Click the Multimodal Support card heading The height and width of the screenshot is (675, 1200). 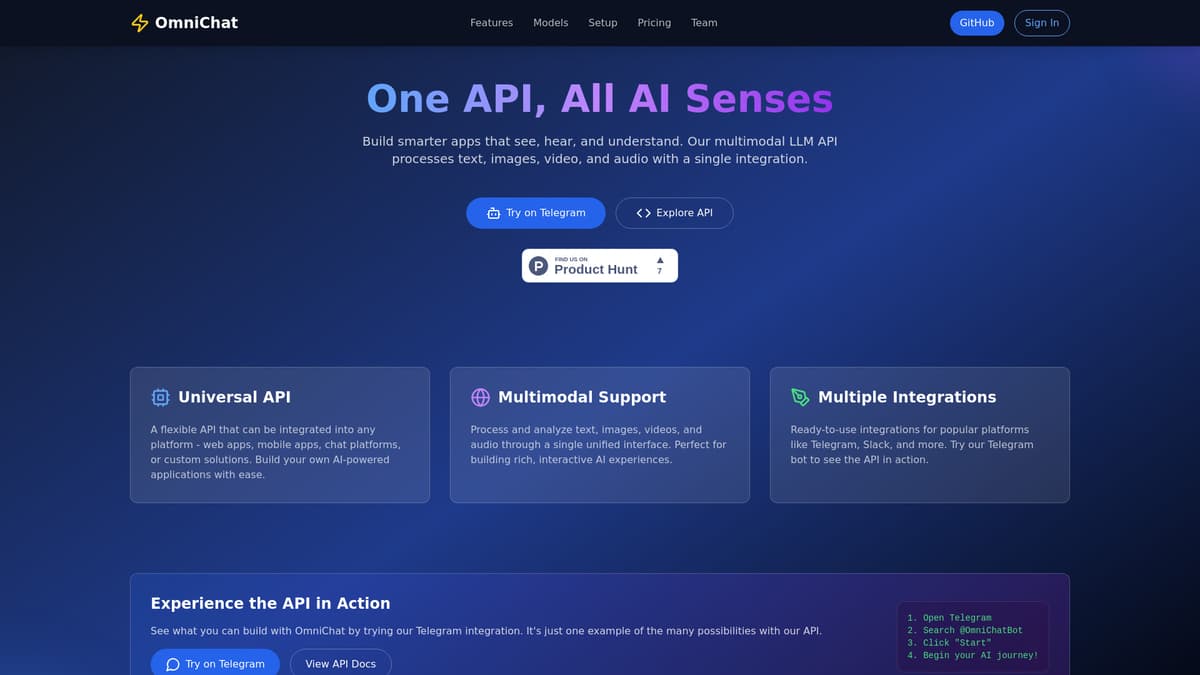pyautogui.click(x=582, y=397)
